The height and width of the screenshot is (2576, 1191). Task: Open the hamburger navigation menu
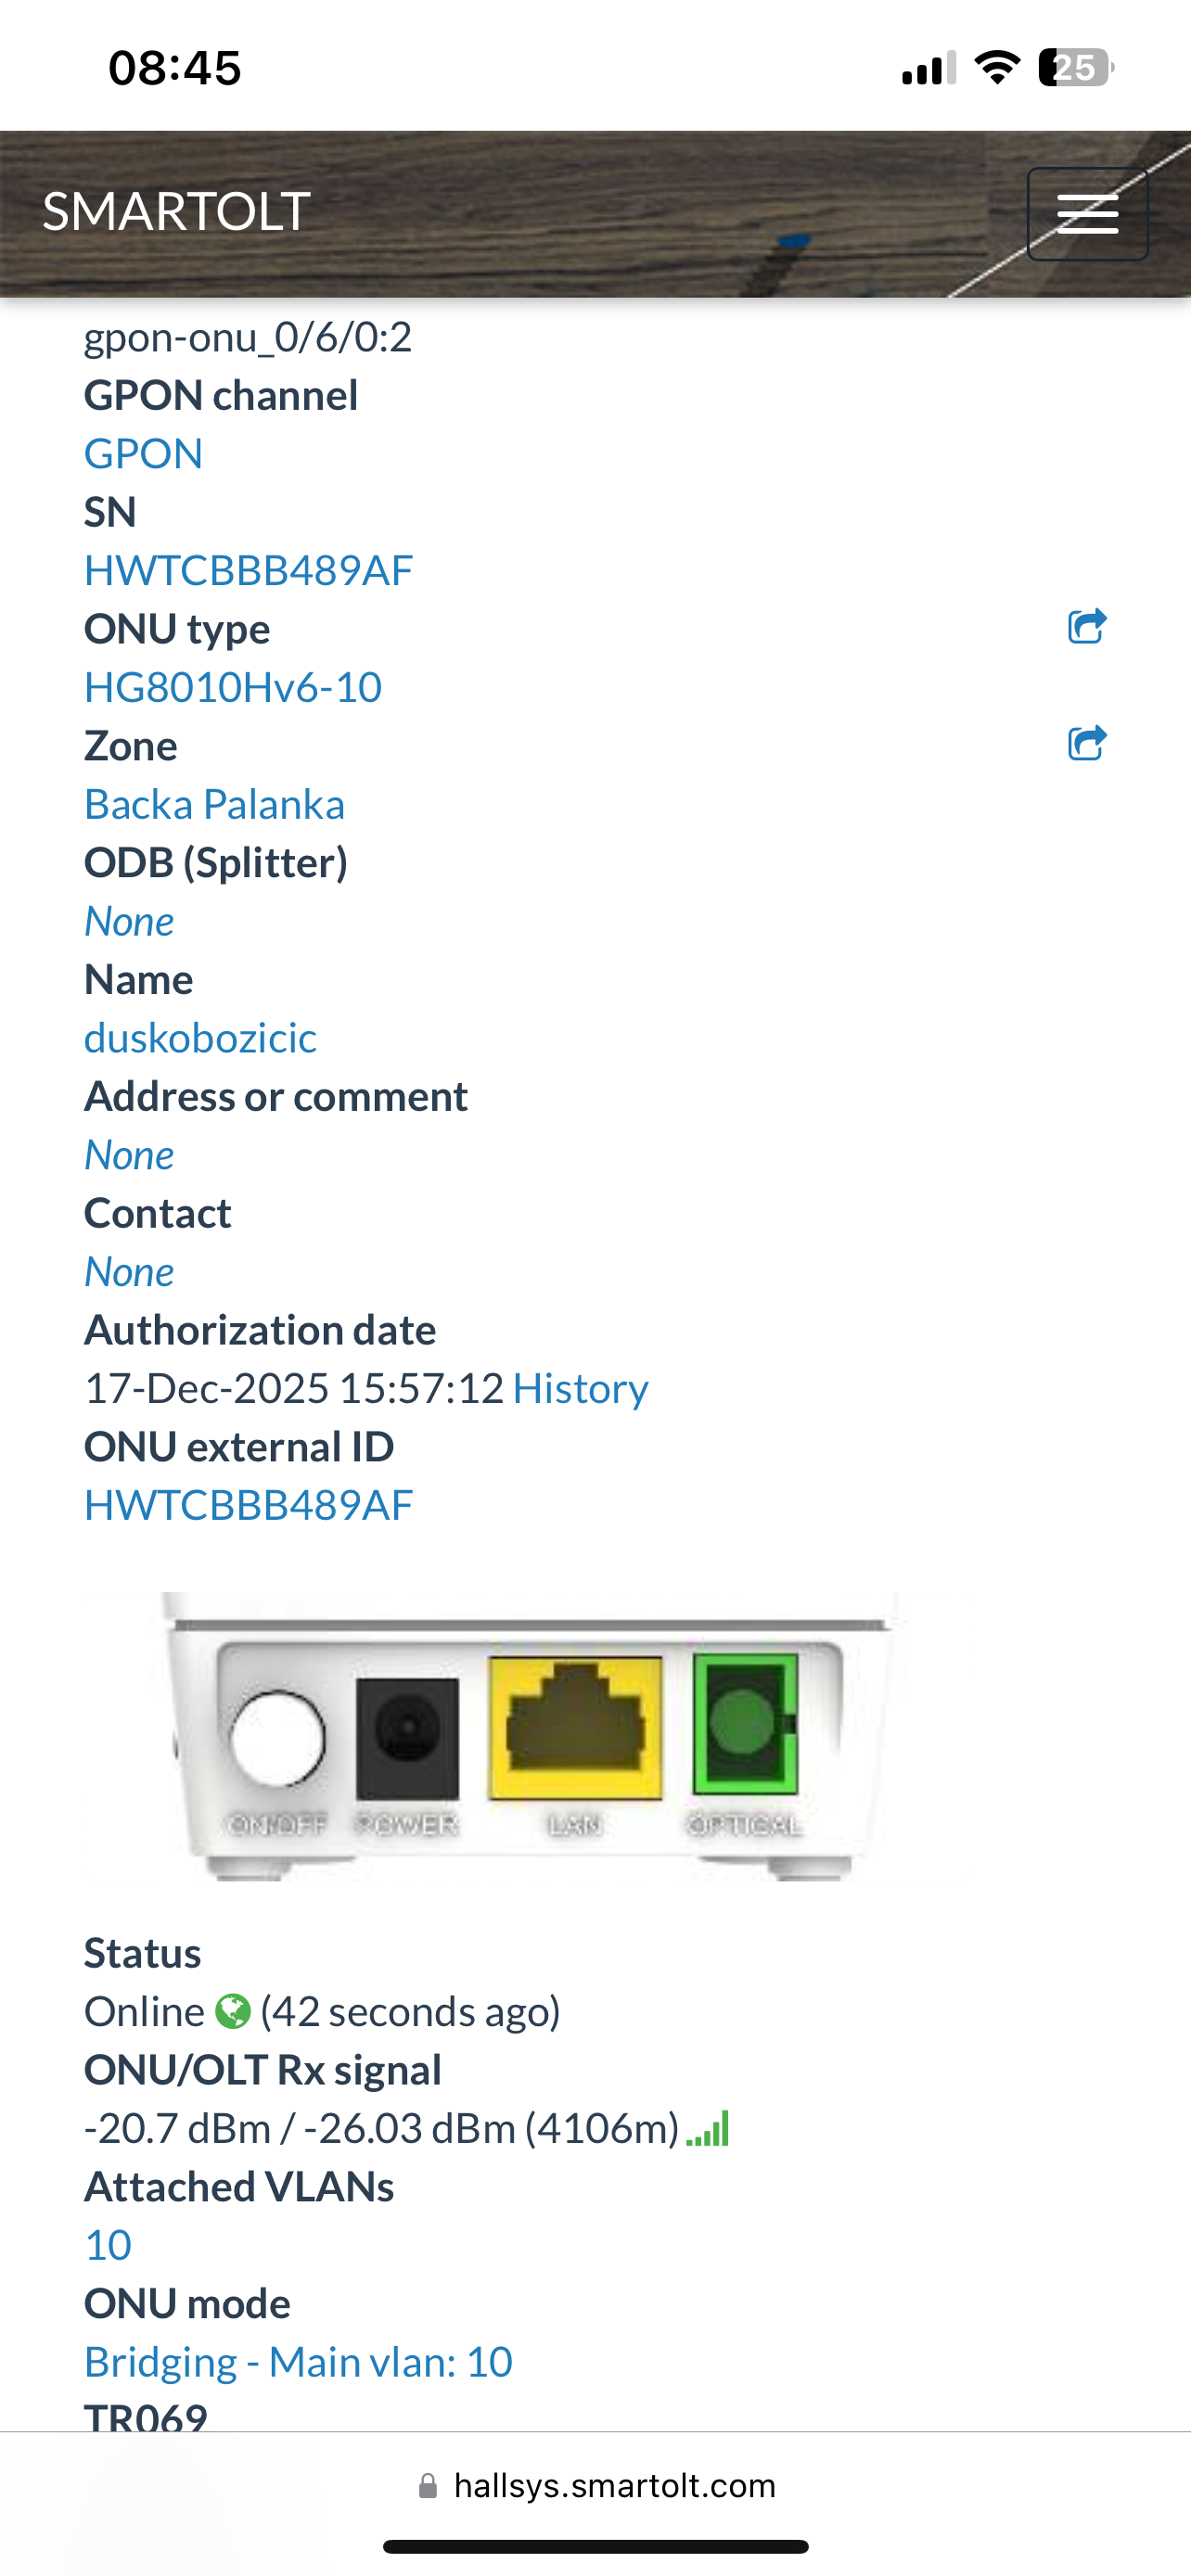pos(1087,214)
